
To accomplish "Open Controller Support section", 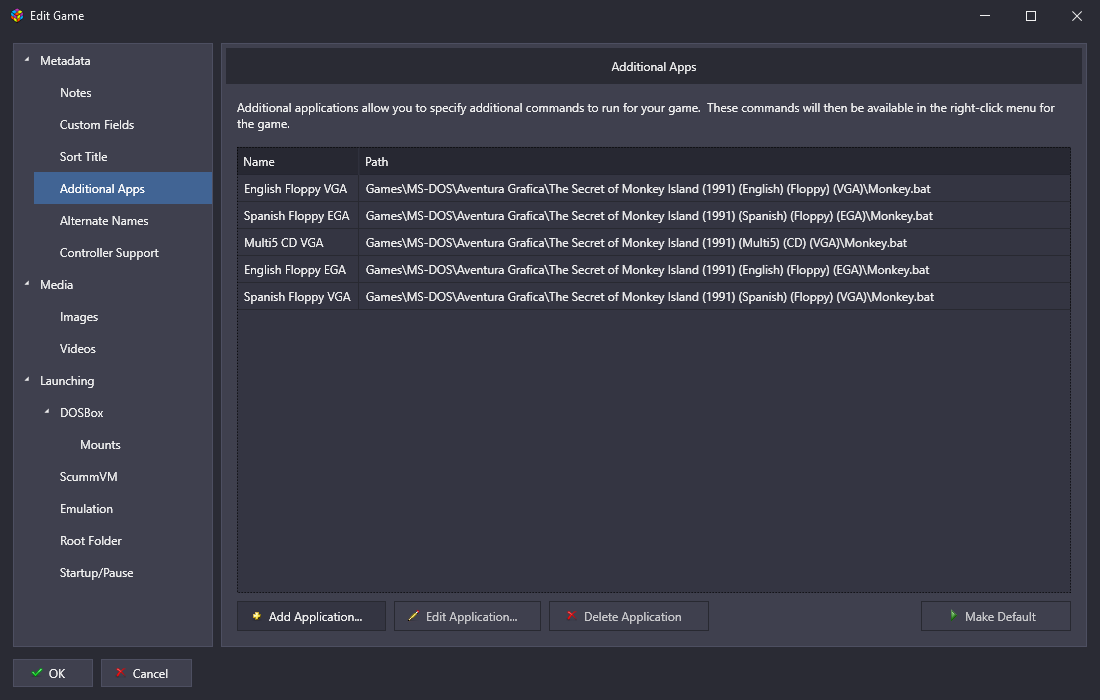I will click(109, 253).
